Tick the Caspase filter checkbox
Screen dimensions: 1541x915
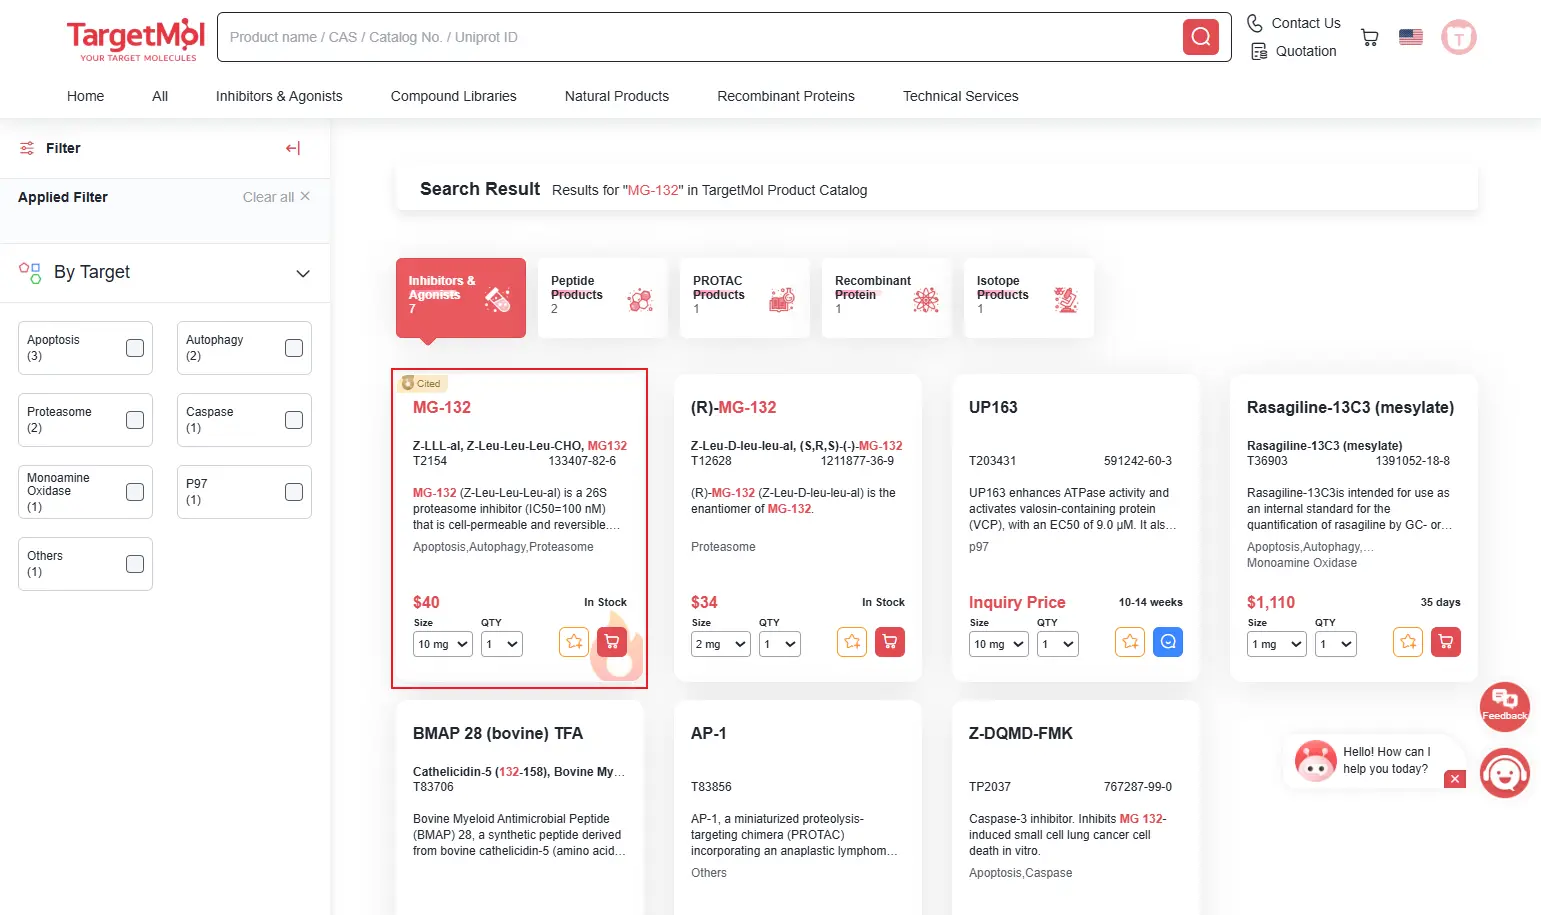coord(294,420)
